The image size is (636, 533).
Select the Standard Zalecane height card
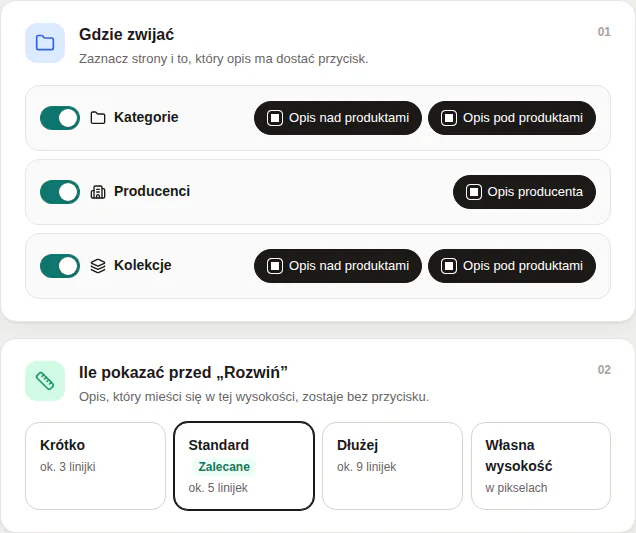tap(244, 466)
